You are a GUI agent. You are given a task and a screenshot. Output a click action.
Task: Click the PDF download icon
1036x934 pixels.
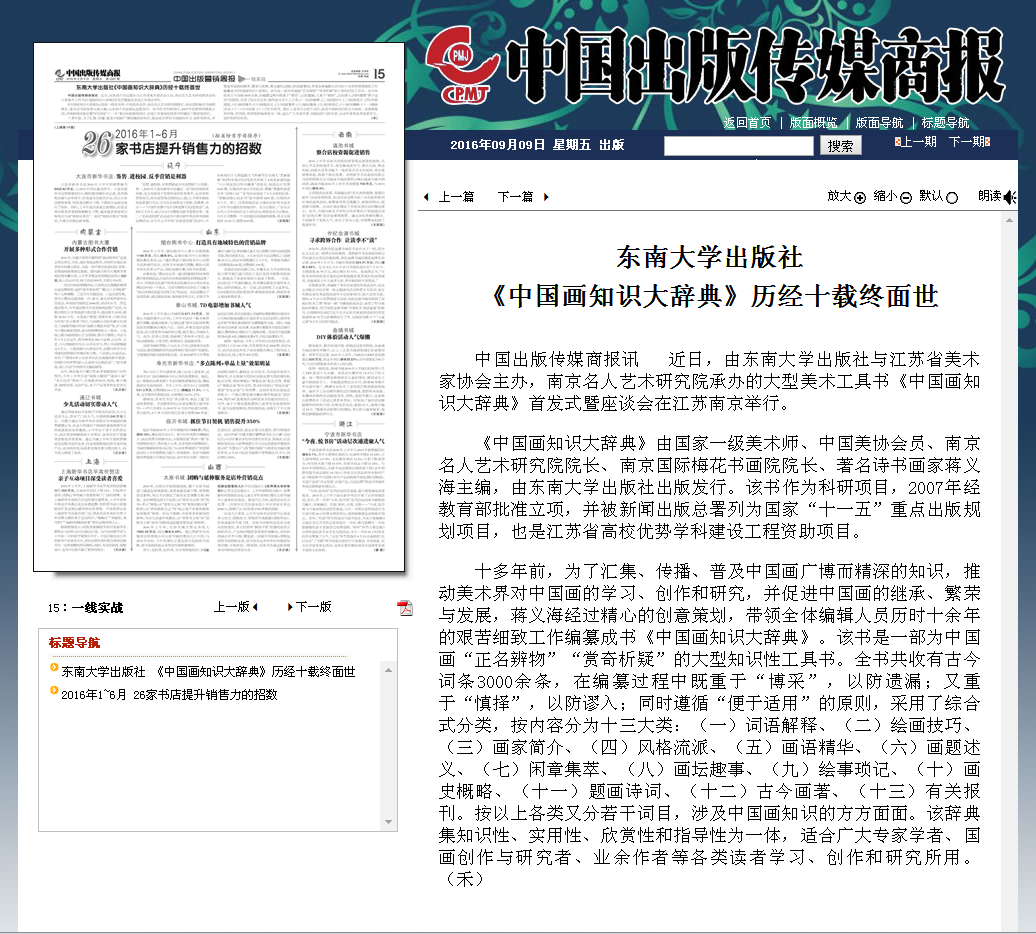pyautogui.click(x=405, y=608)
